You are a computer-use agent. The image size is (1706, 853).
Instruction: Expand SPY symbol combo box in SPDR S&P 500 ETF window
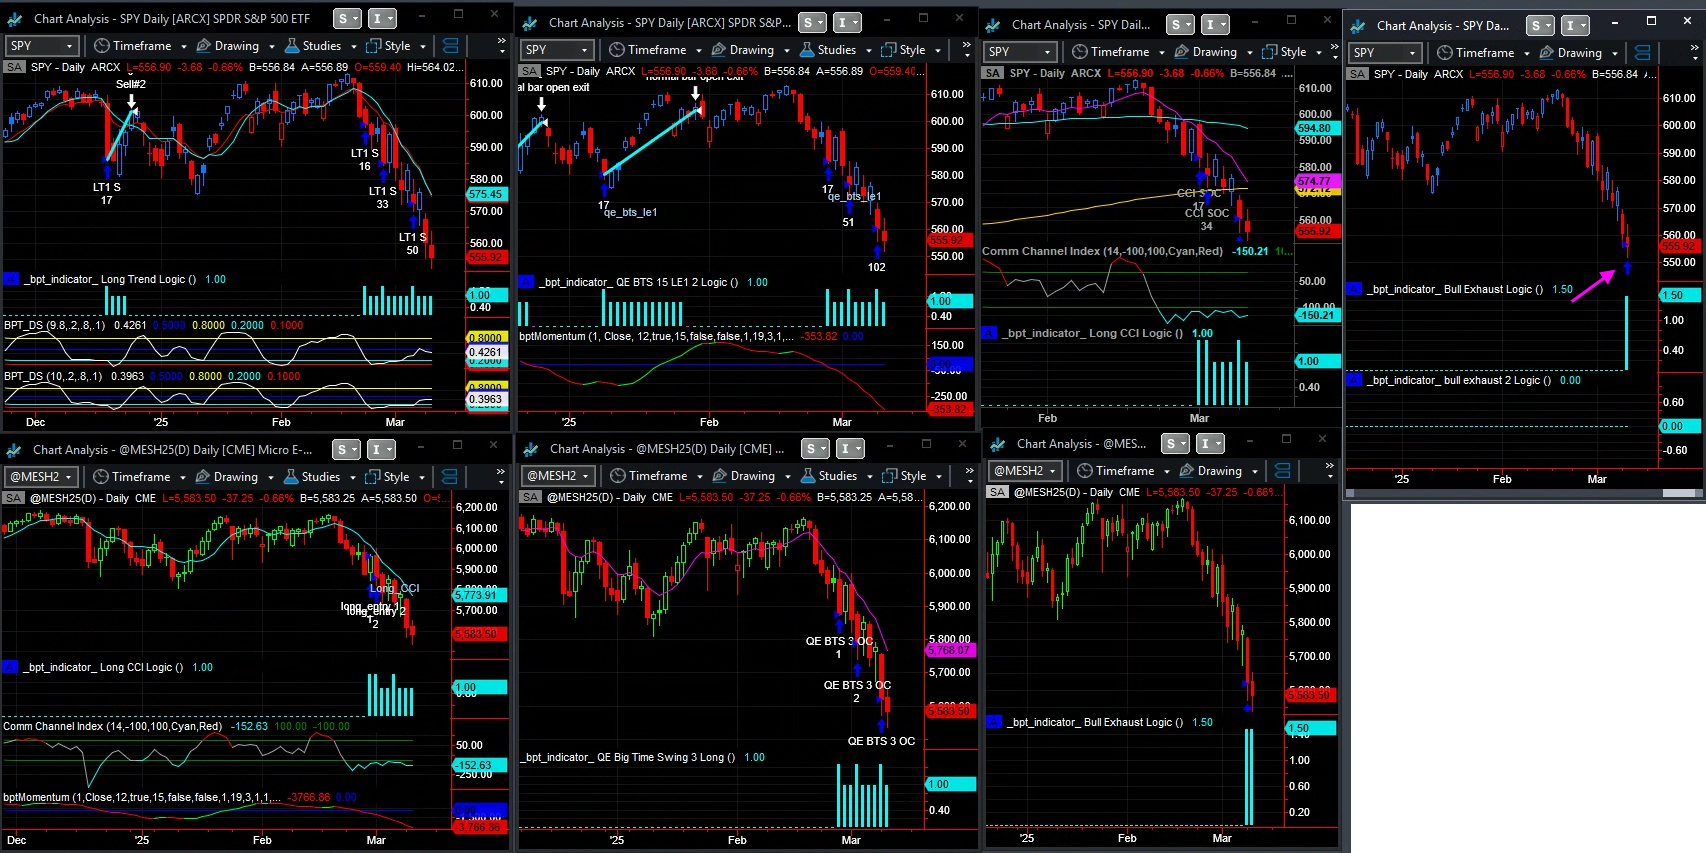(42, 46)
